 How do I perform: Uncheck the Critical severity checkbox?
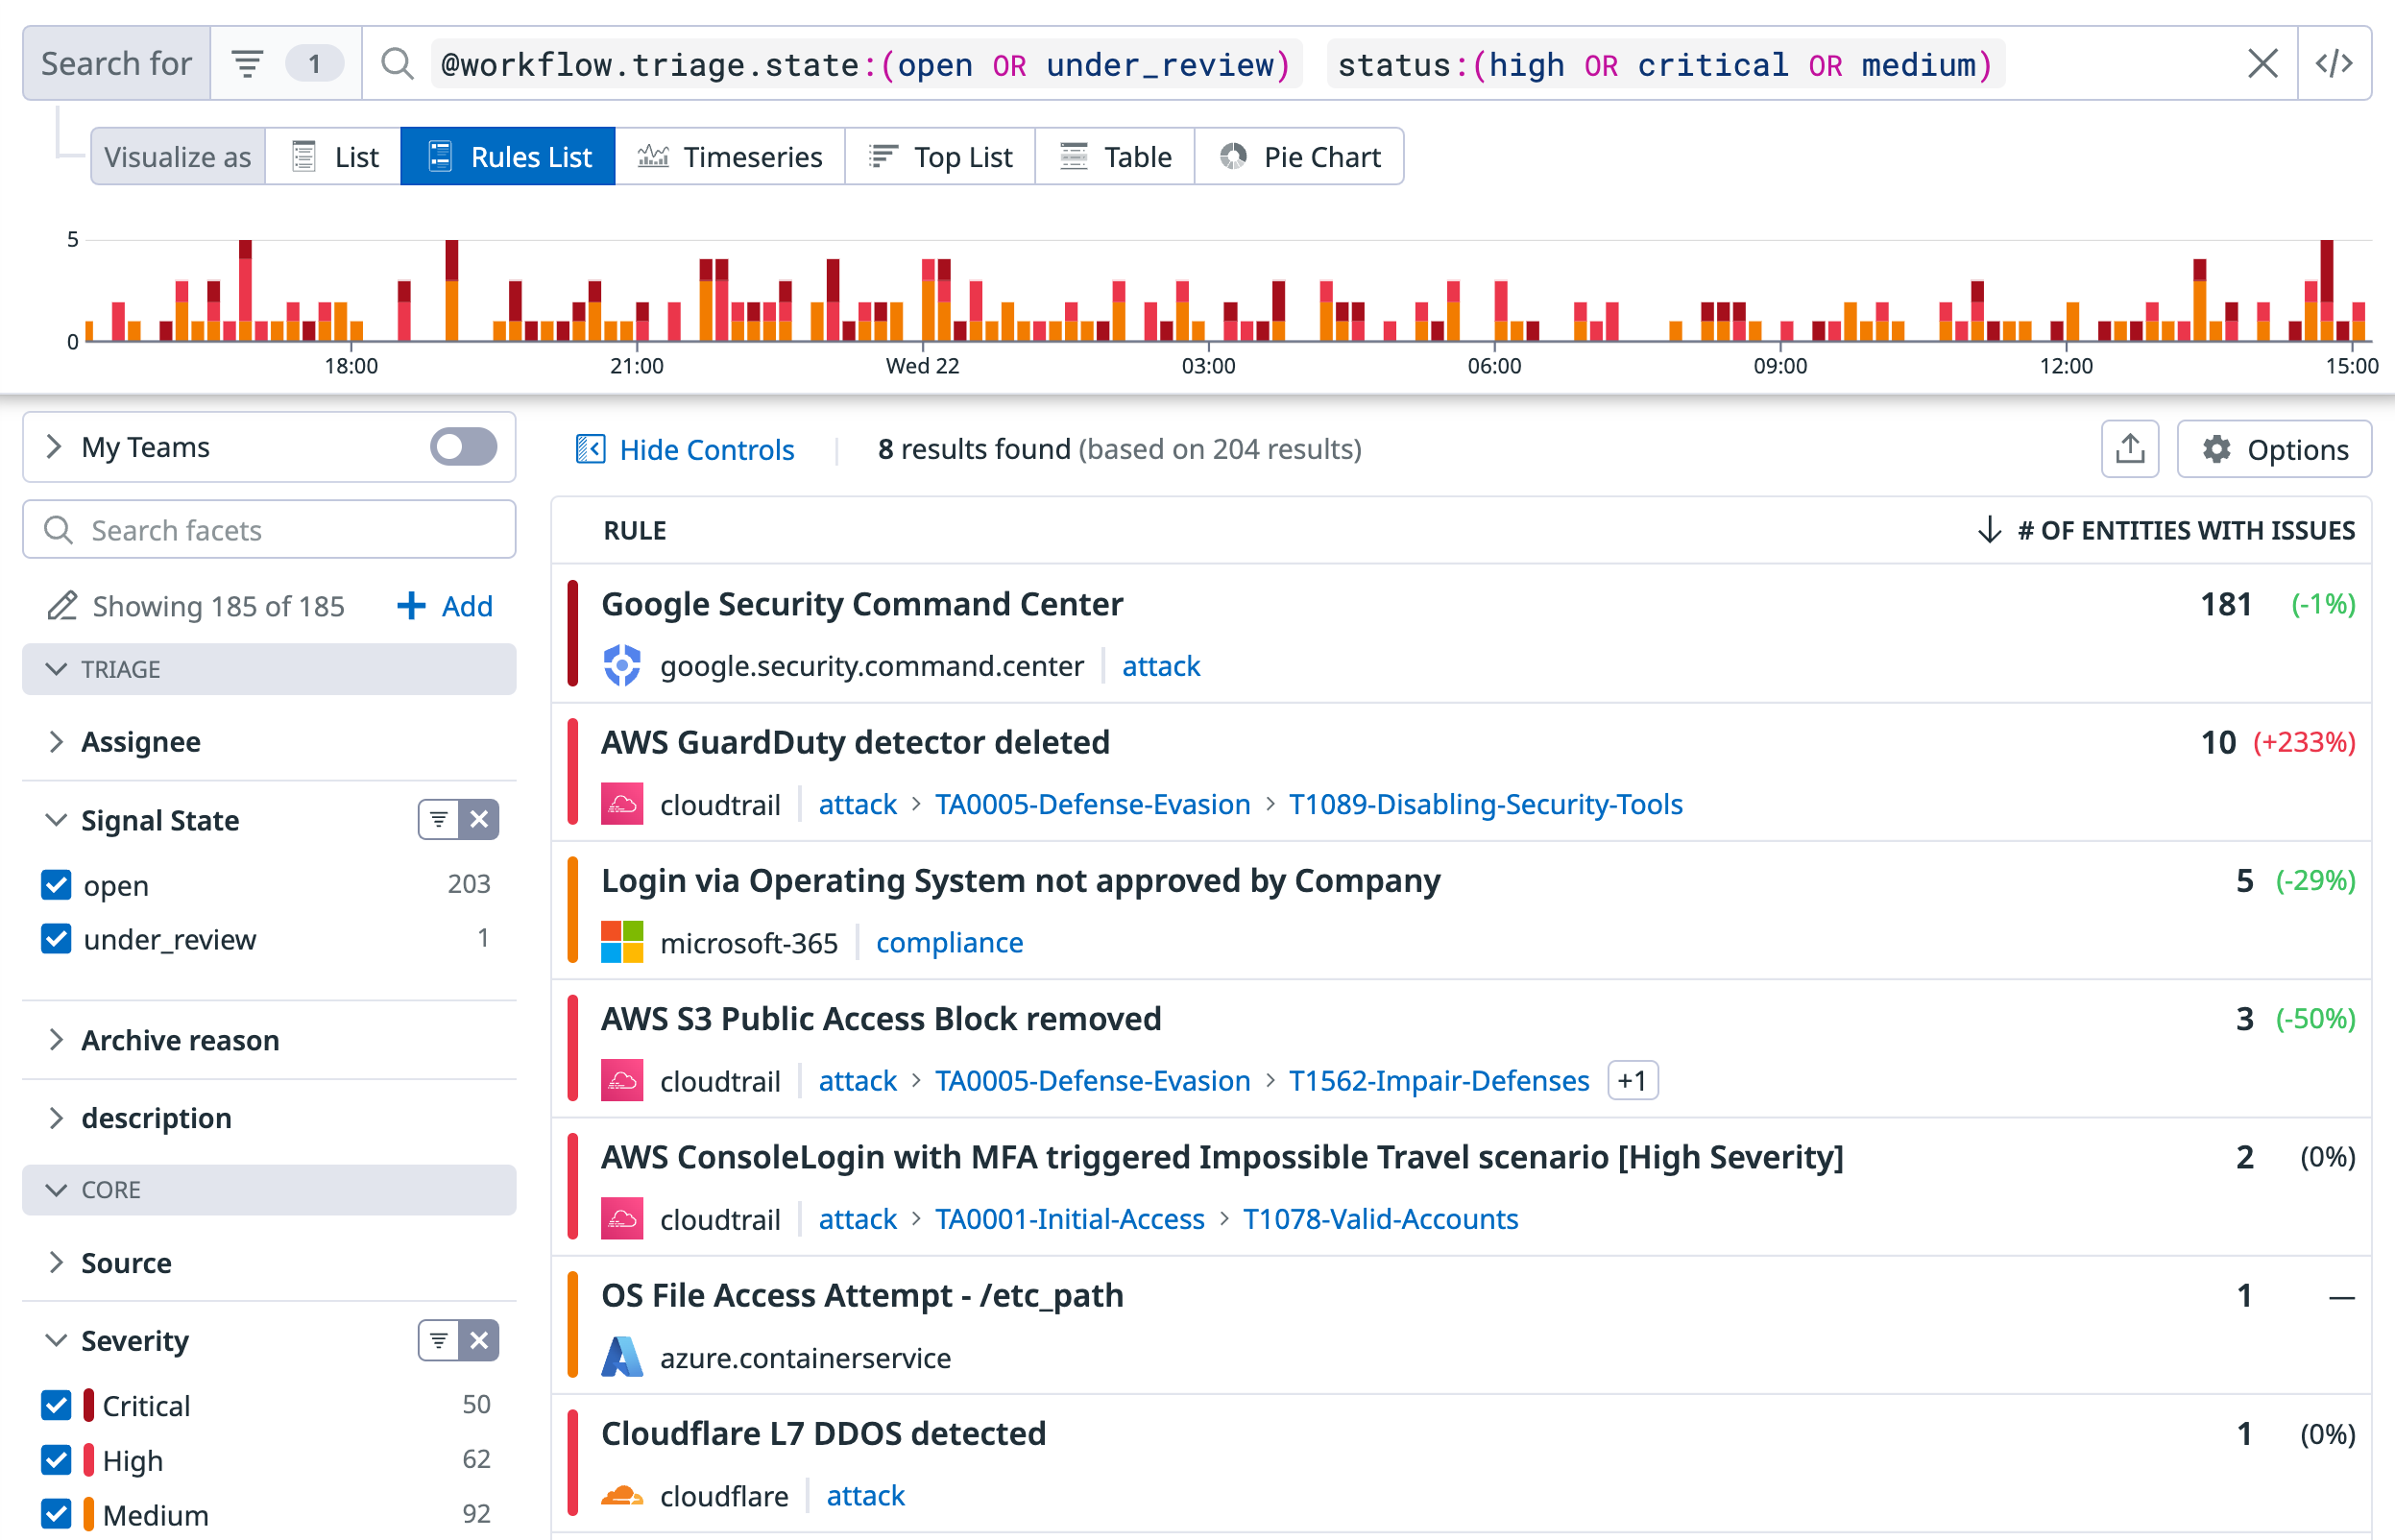point(56,1405)
